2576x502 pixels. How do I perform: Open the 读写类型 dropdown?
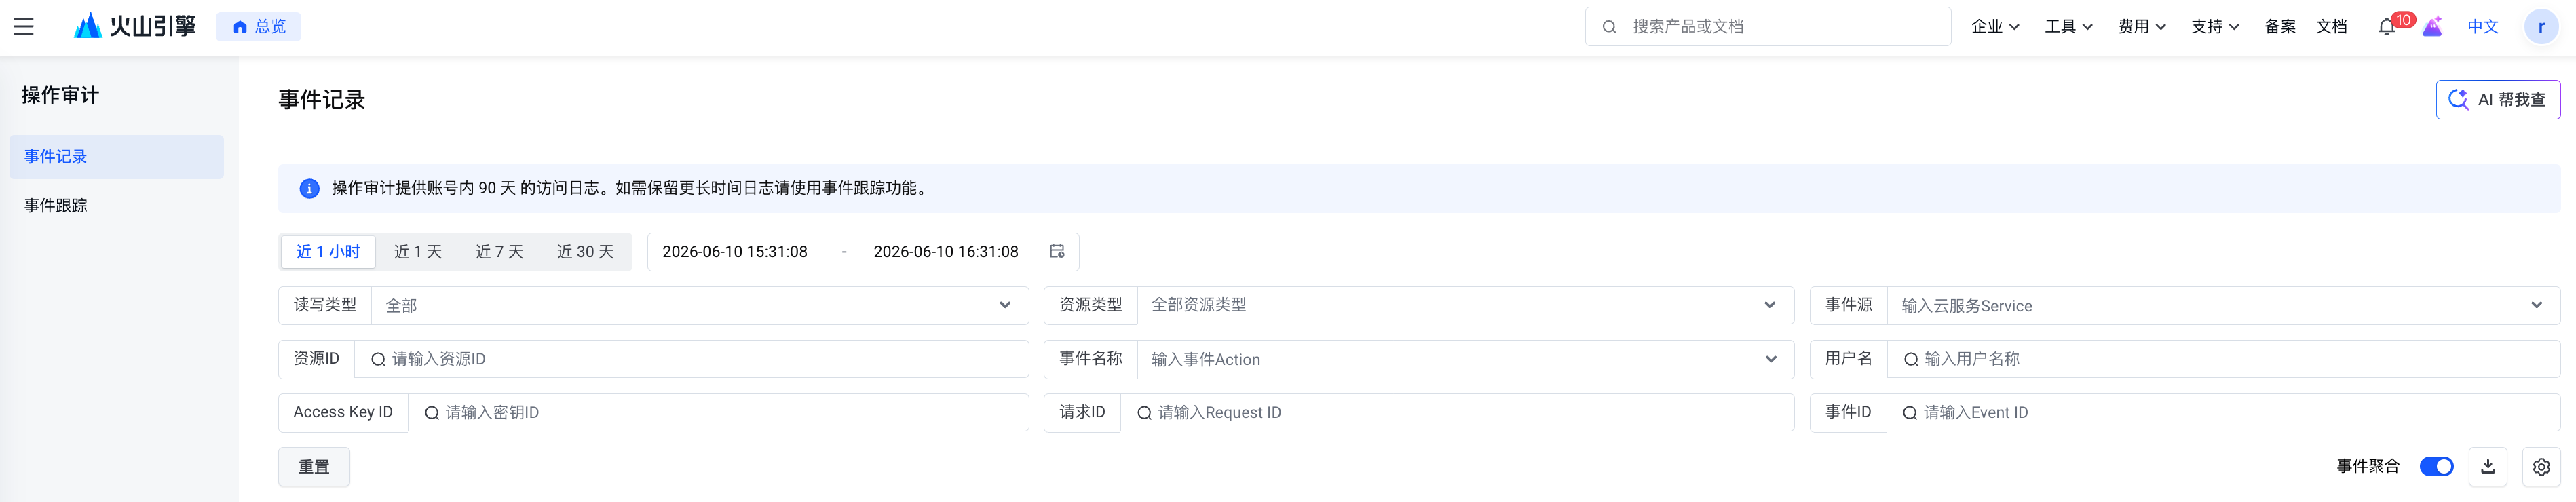[699, 306]
